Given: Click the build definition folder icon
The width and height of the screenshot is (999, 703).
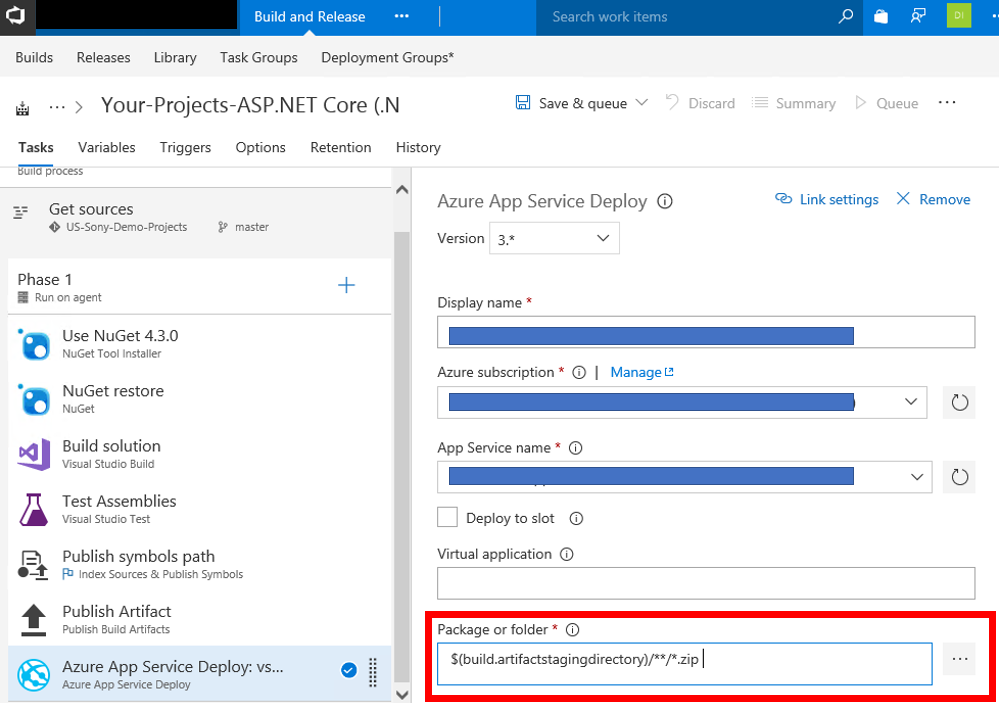Looking at the screenshot, I should (x=22, y=108).
